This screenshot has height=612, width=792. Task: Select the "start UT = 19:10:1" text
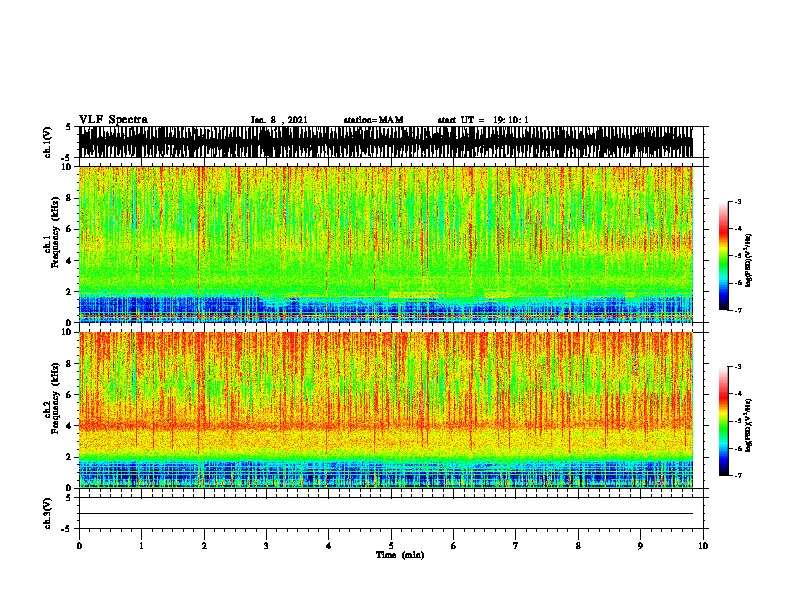click(x=483, y=120)
